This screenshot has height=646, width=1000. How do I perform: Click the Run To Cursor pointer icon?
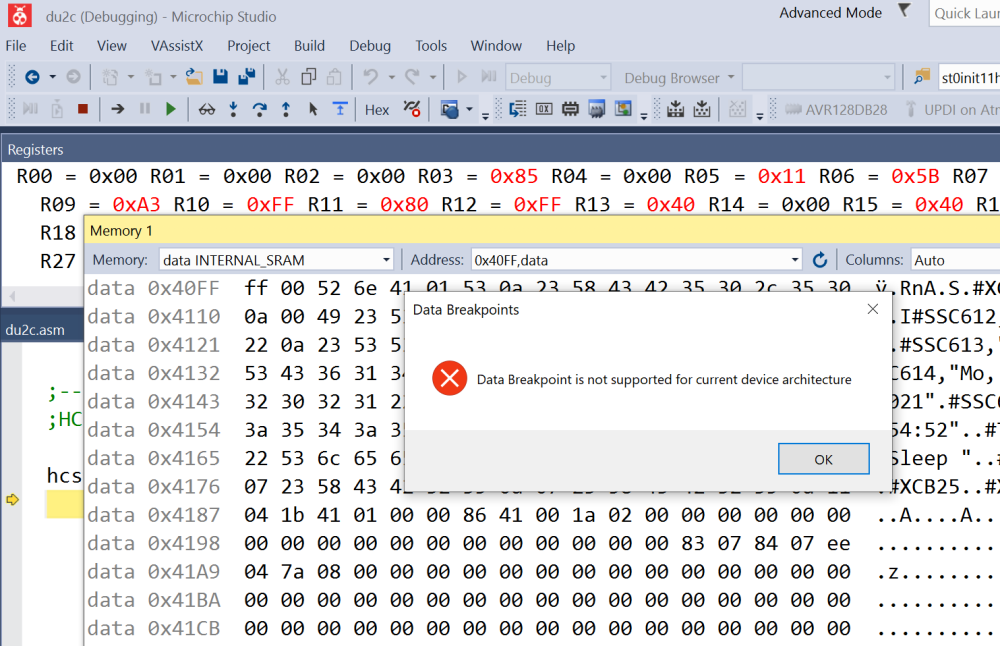(x=312, y=109)
